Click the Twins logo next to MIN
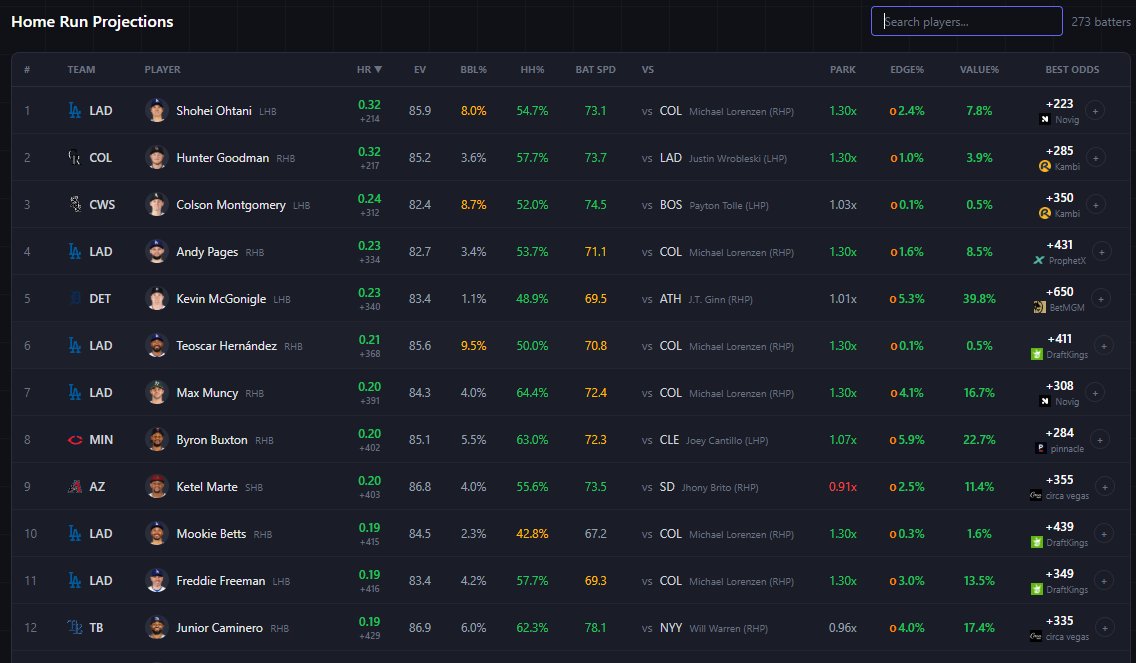Image resolution: width=1136 pixels, height=663 pixels. pos(75,440)
